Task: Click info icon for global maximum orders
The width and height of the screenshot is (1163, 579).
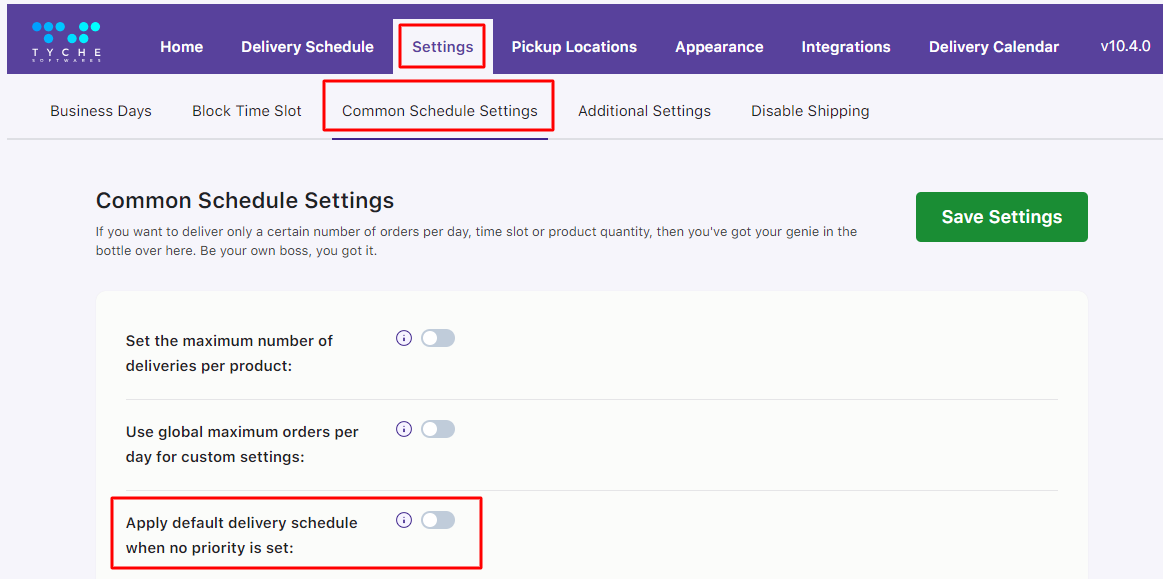Action: click(404, 429)
